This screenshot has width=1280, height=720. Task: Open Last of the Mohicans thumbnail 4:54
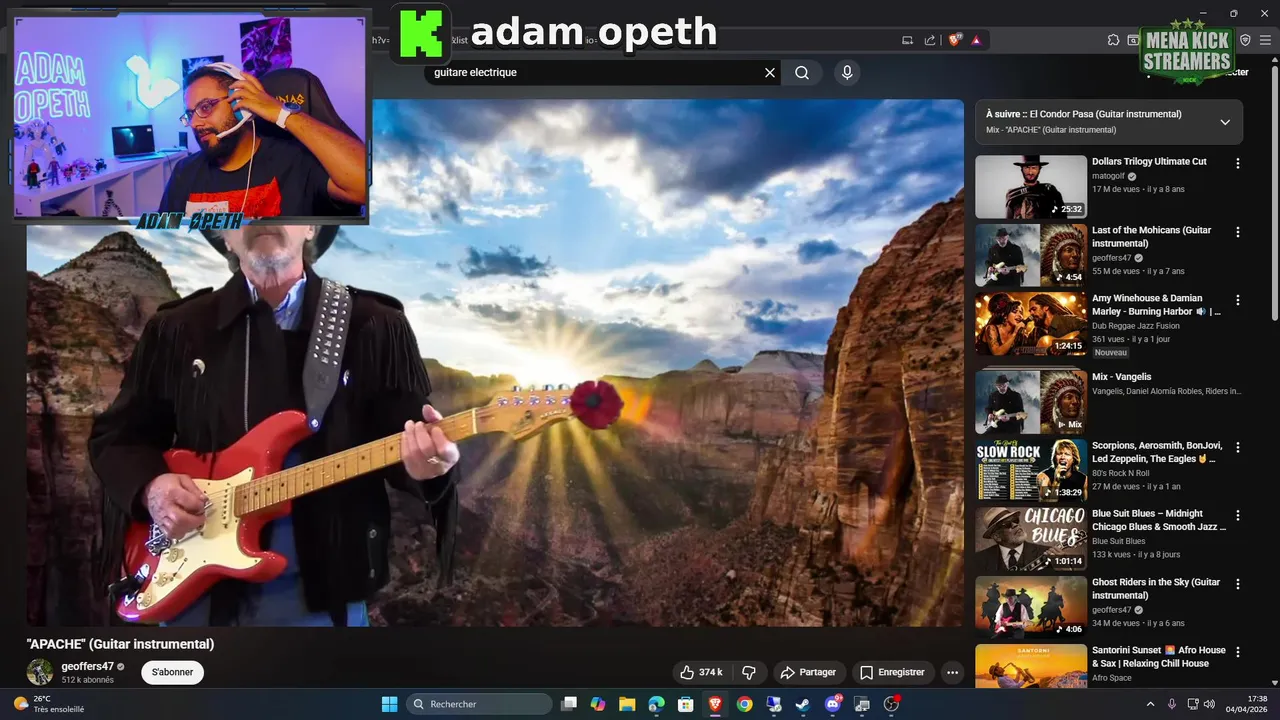[x=1031, y=255]
